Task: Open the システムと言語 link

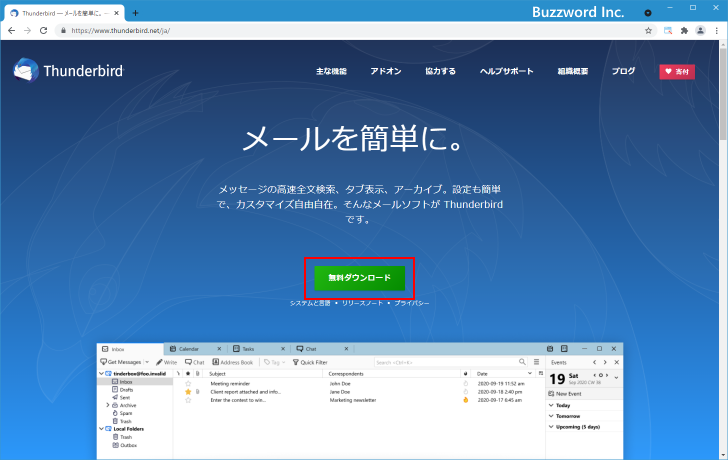Action: point(310,303)
